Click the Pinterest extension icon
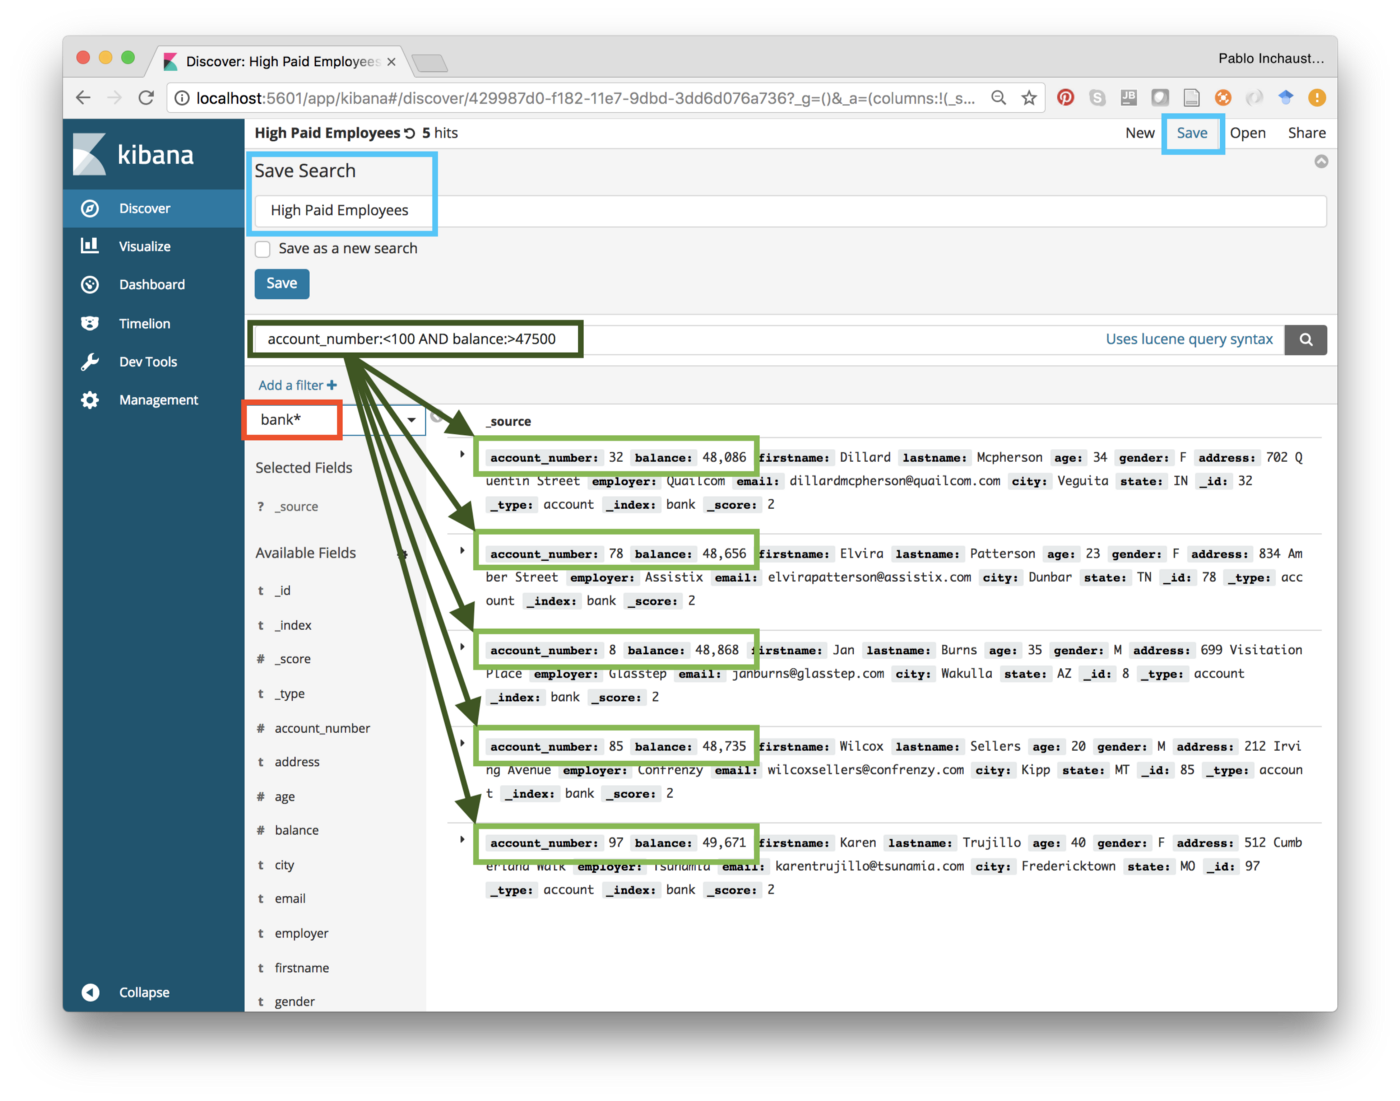 pyautogui.click(x=1066, y=97)
